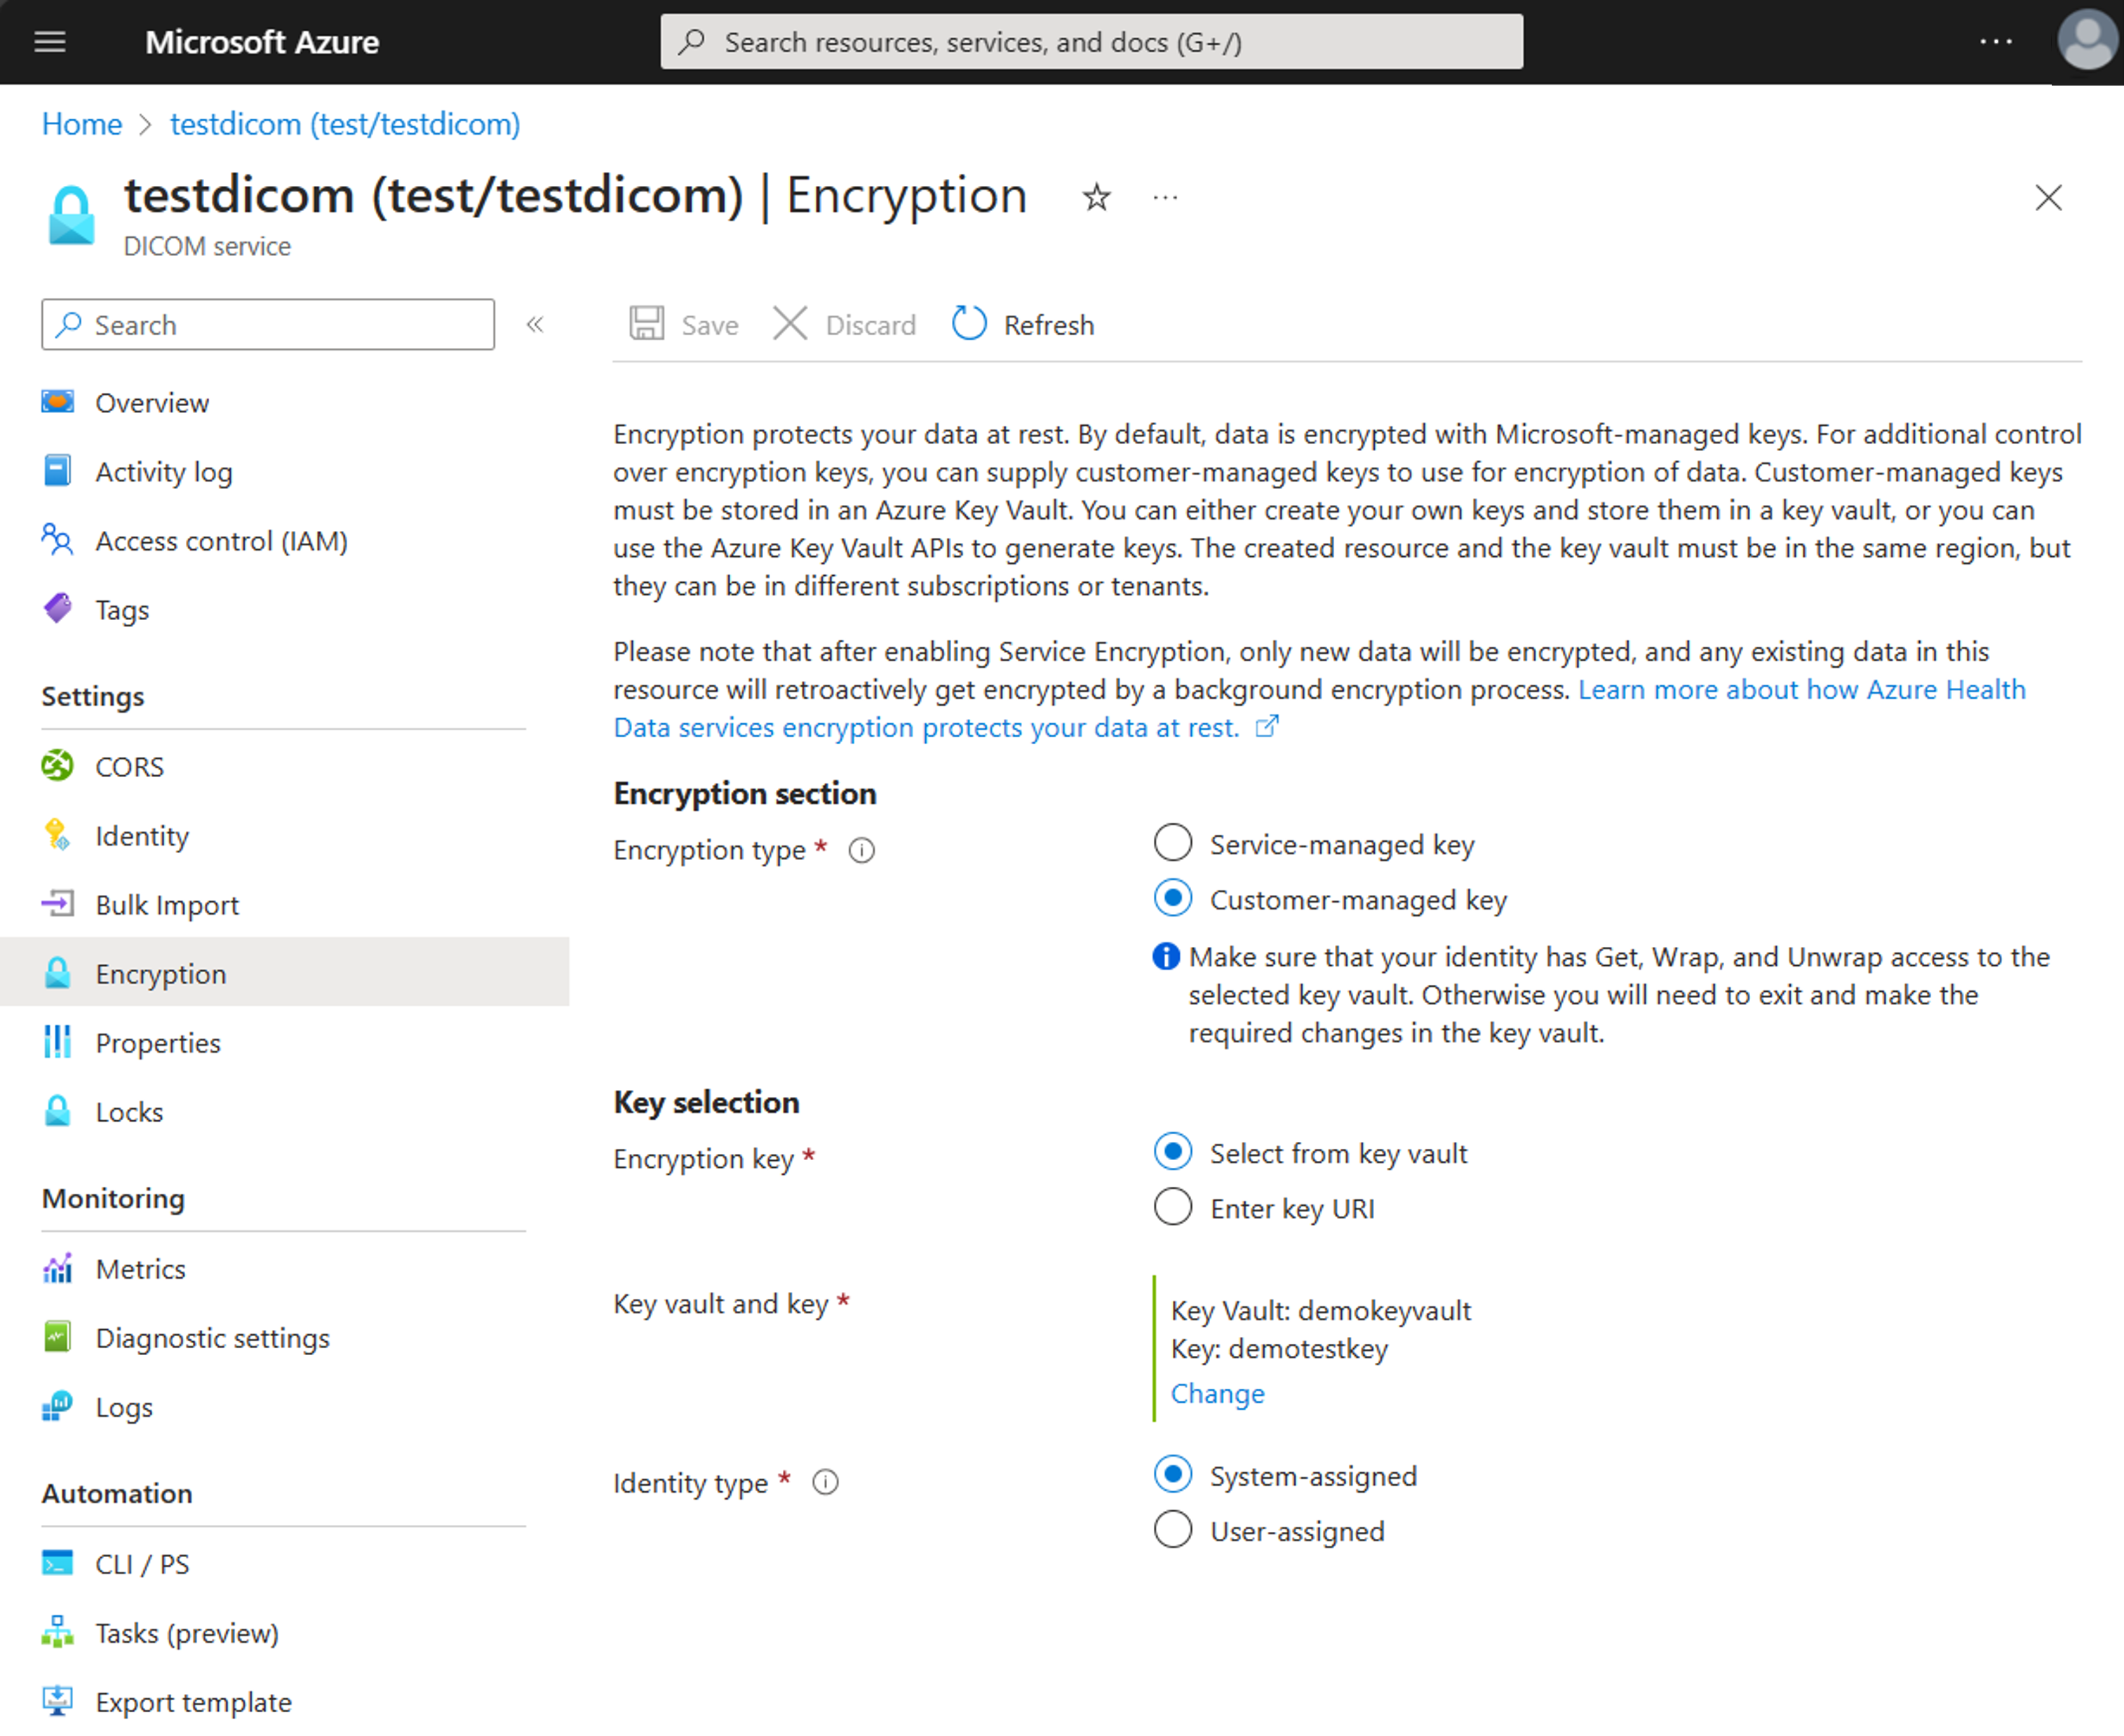Select the User-assigned identity type
This screenshot has height=1736, width=2124.
pyautogui.click(x=1173, y=1530)
